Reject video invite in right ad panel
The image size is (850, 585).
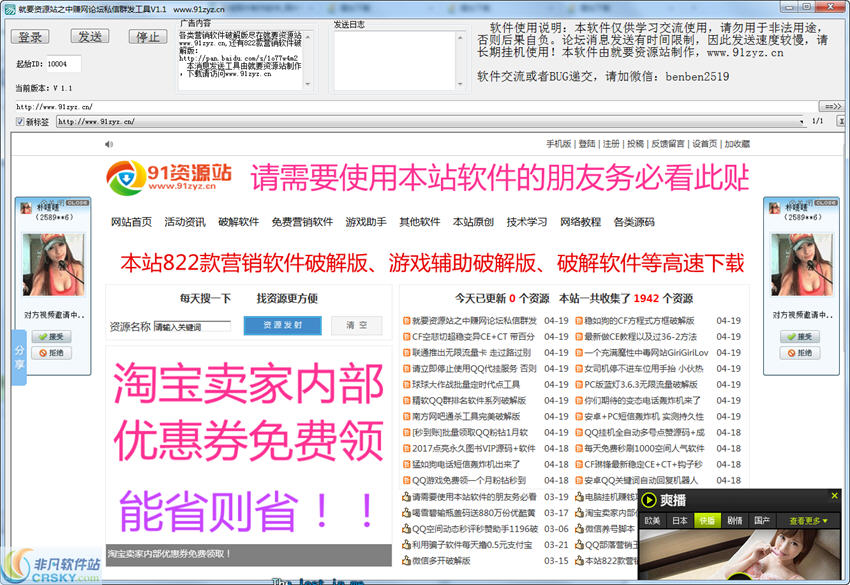(x=800, y=353)
